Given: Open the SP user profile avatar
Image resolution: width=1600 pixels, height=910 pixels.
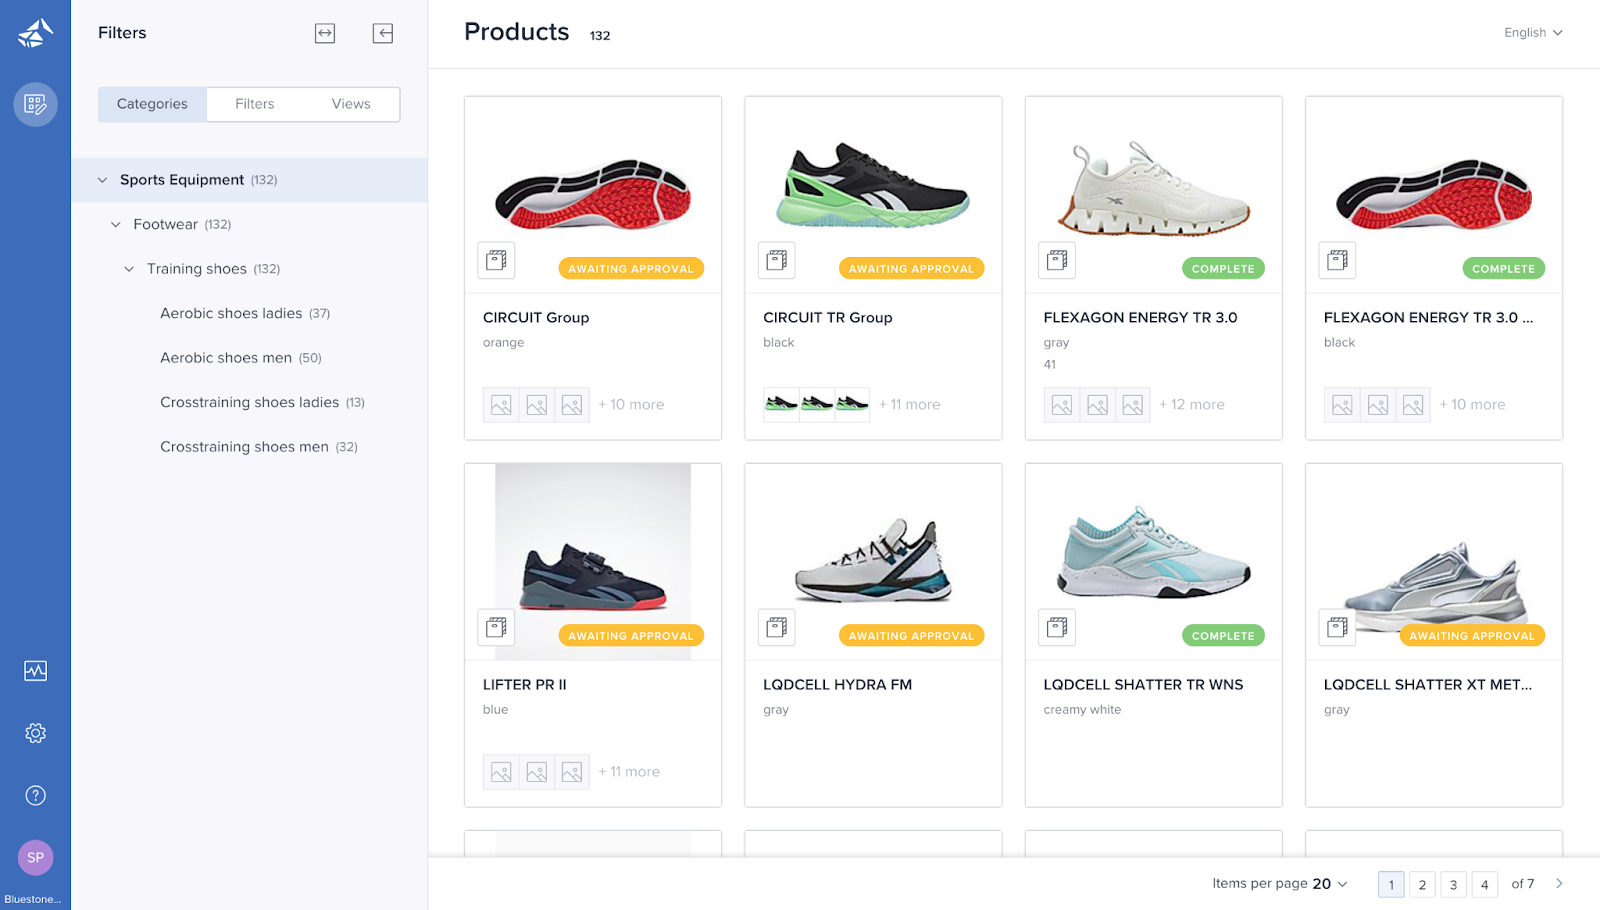Looking at the screenshot, I should 35,857.
